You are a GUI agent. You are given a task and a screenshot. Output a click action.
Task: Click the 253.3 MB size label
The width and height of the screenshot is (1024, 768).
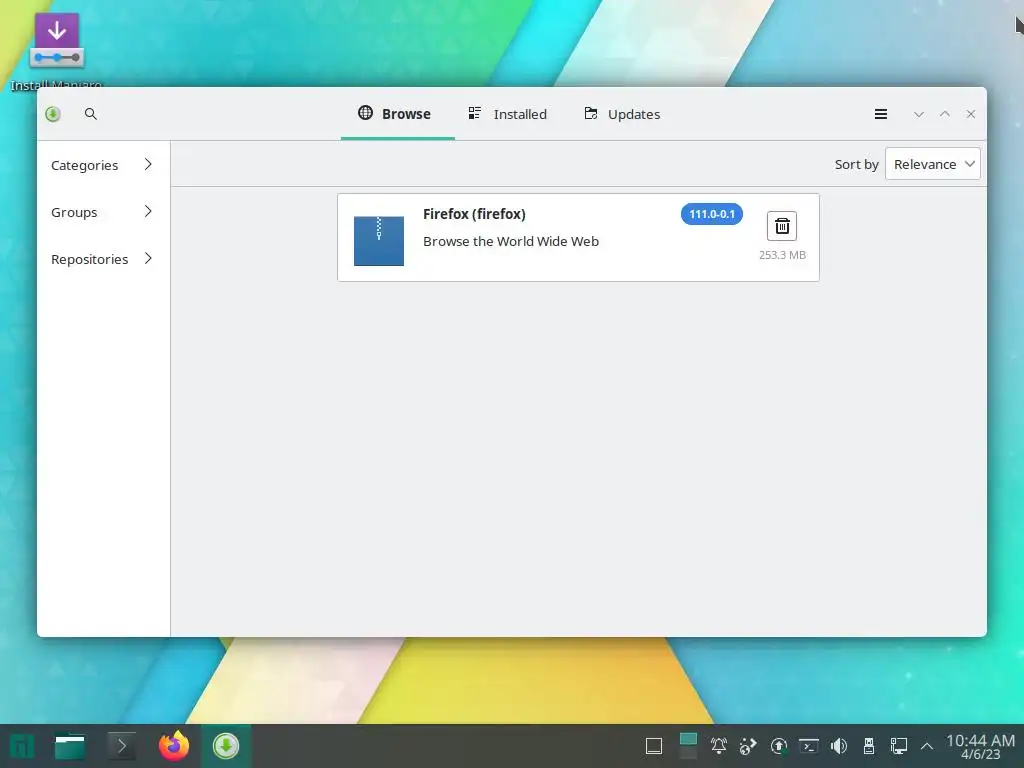(782, 255)
